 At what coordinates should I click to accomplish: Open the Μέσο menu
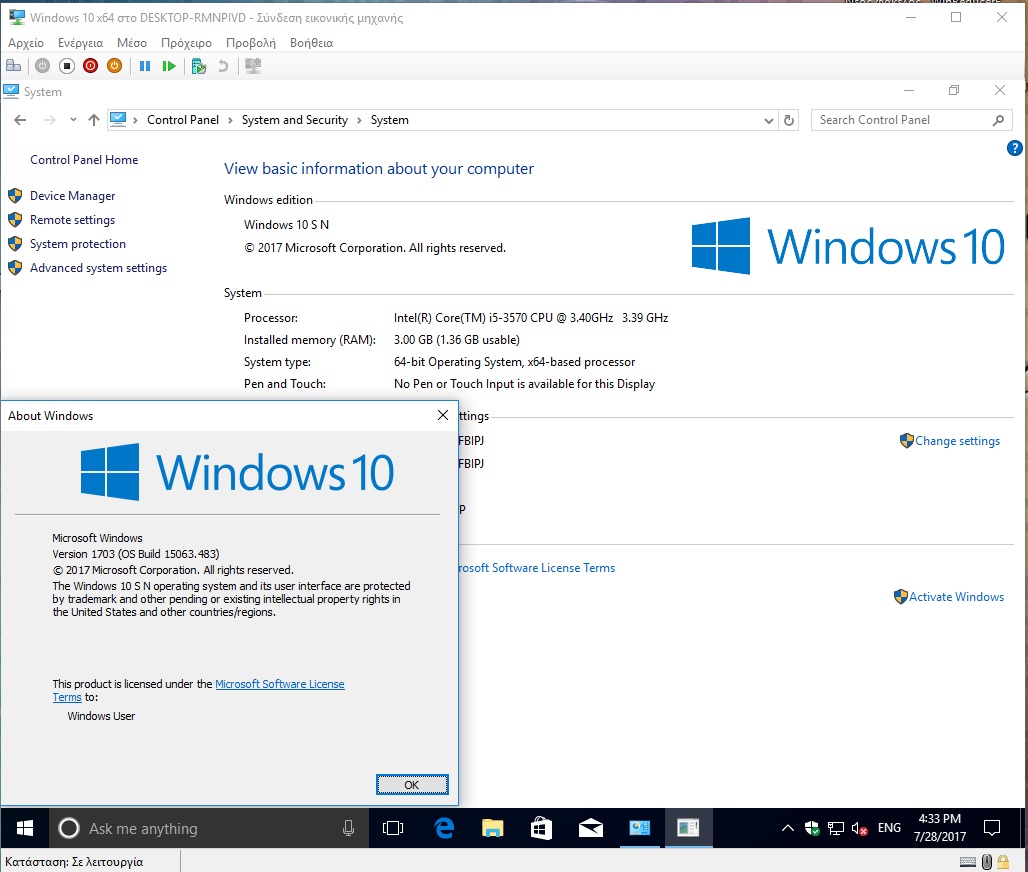point(132,43)
